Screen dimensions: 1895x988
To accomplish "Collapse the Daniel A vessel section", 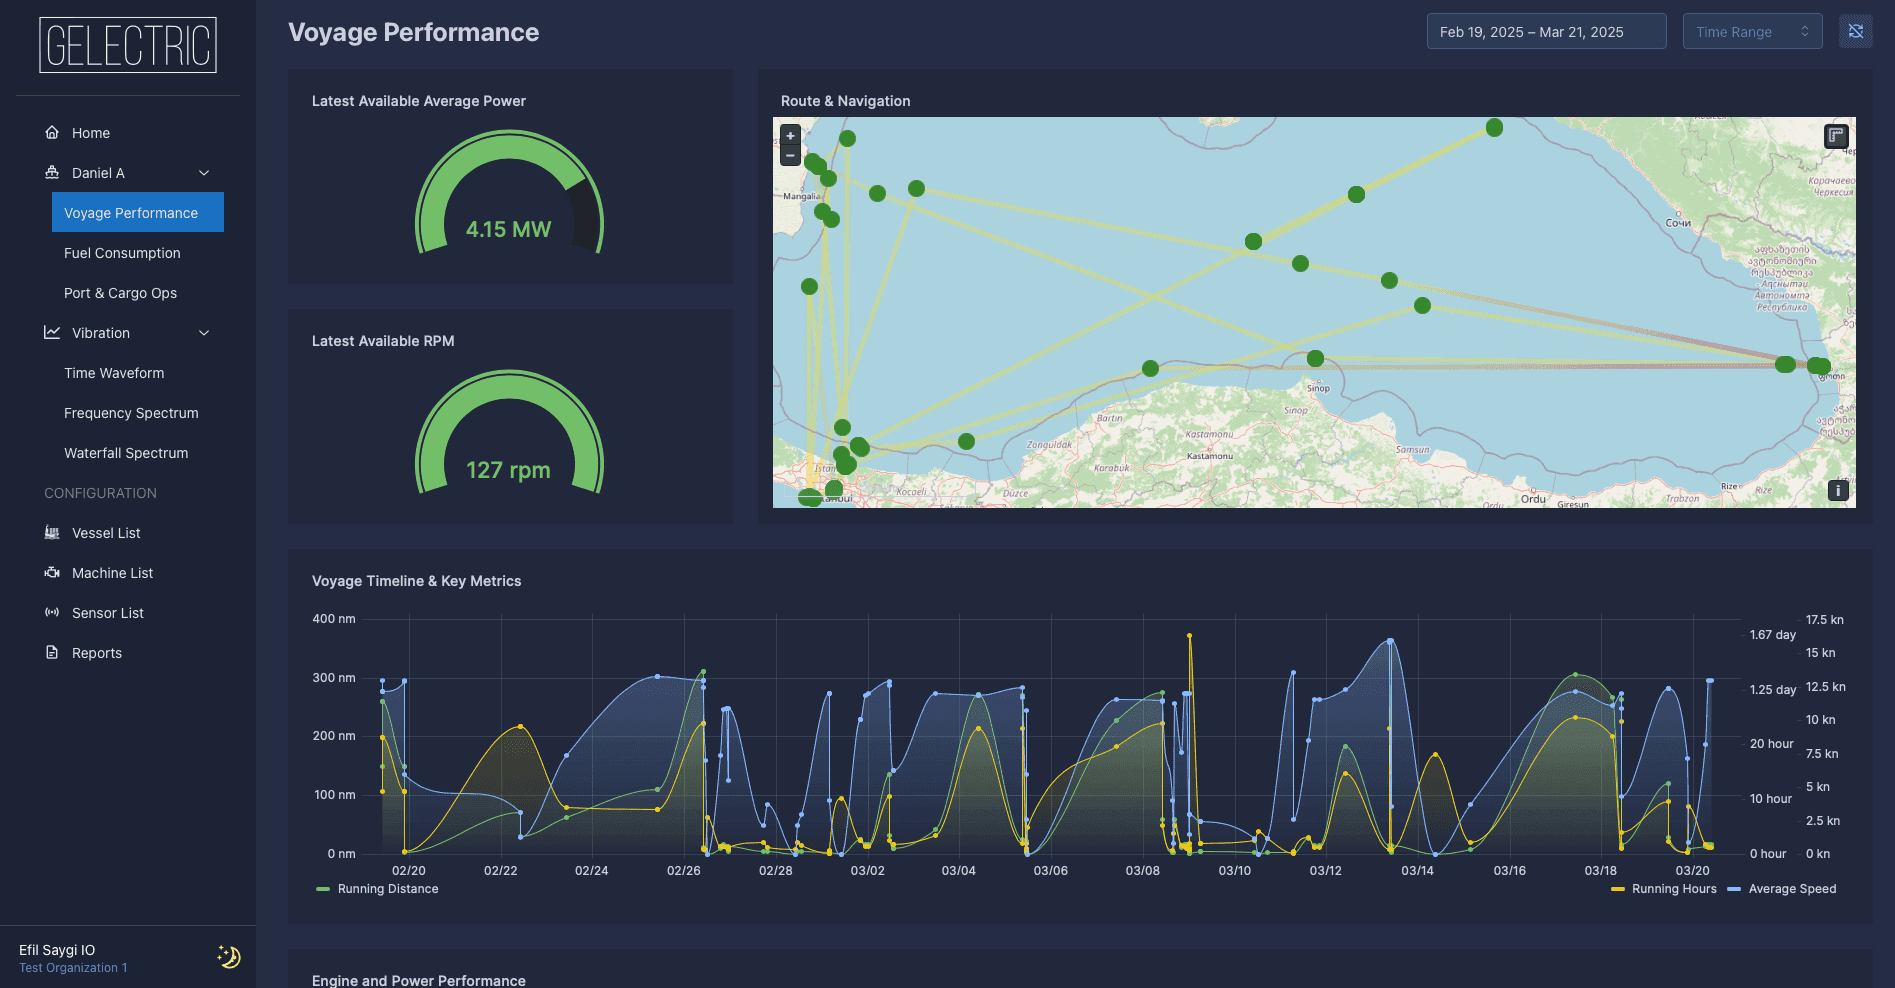I will tap(204, 172).
